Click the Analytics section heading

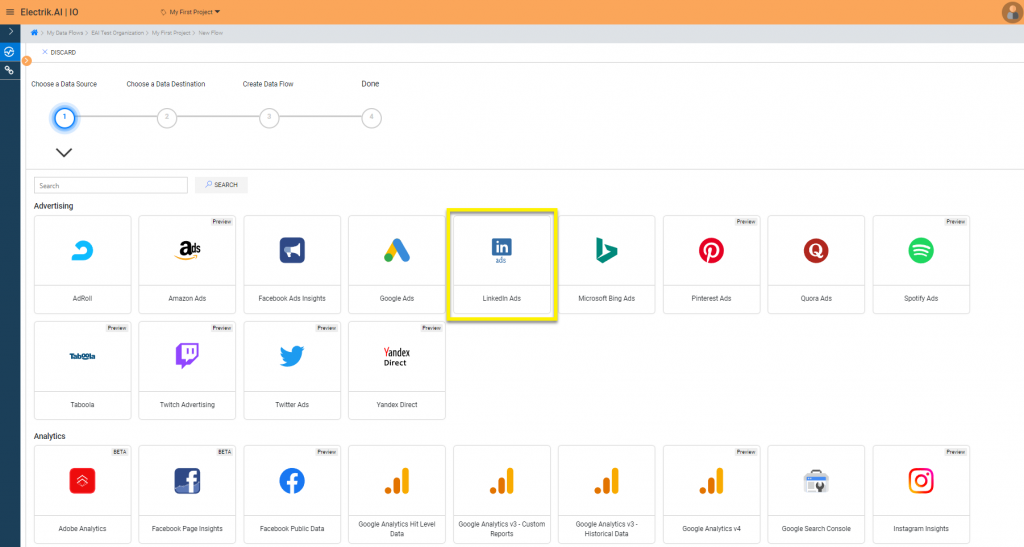coord(50,436)
